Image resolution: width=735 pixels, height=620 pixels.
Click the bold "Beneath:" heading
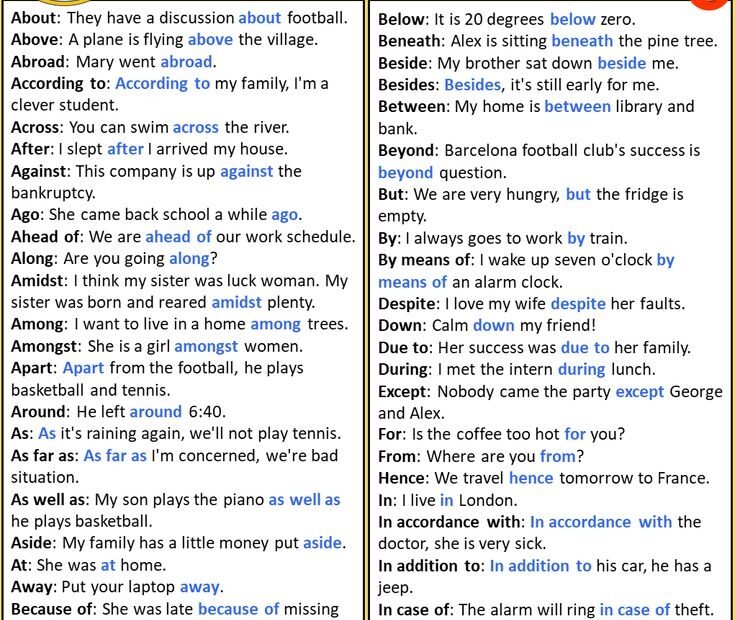(x=411, y=41)
